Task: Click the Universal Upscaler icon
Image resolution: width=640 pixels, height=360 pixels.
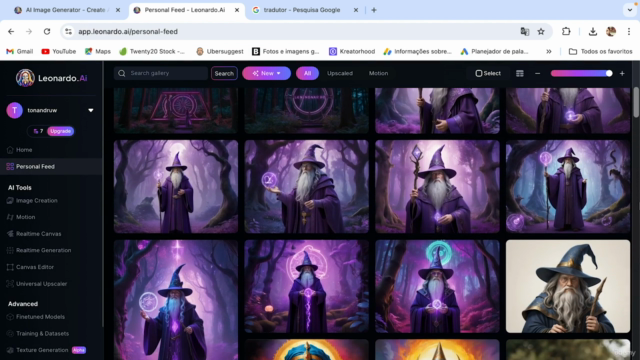Action: pyautogui.click(x=10, y=284)
